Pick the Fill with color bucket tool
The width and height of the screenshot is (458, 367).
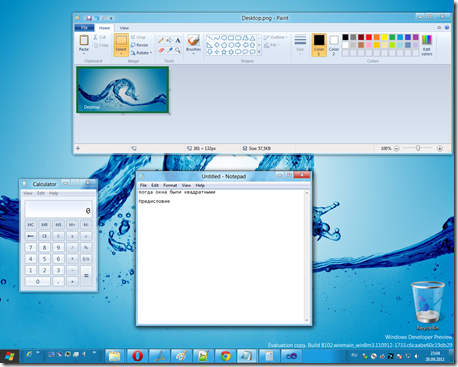pos(169,41)
